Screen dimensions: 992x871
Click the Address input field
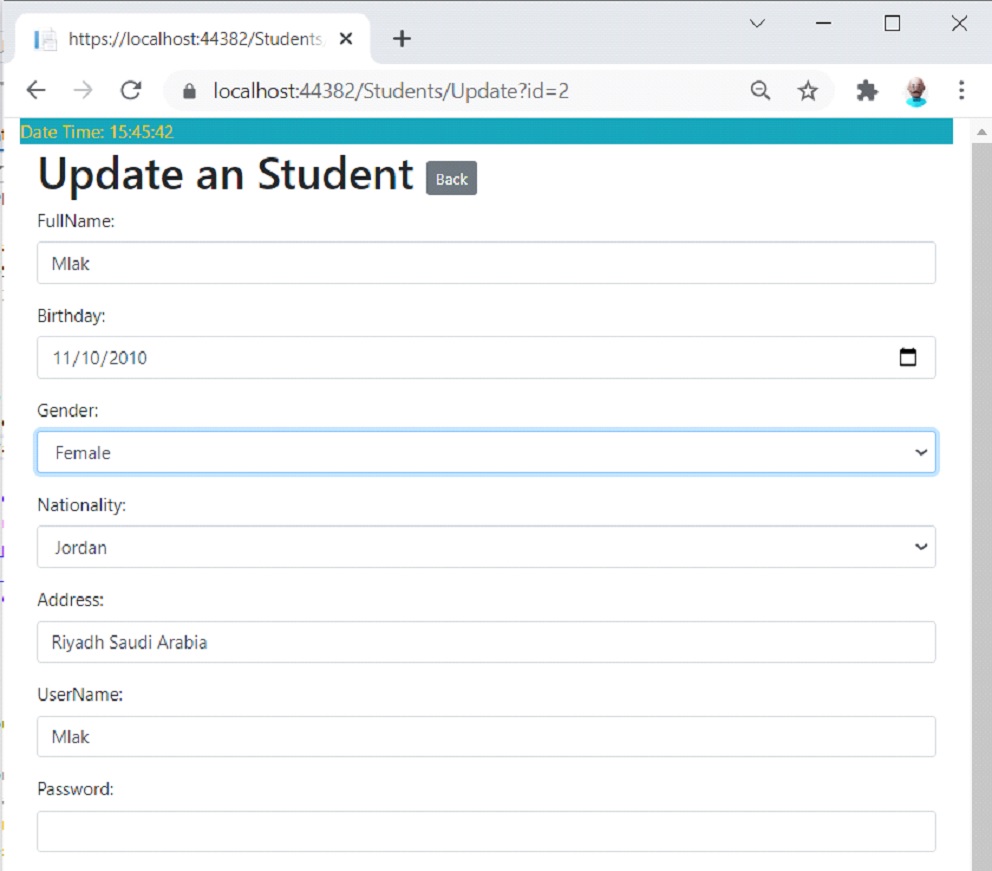pos(486,642)
